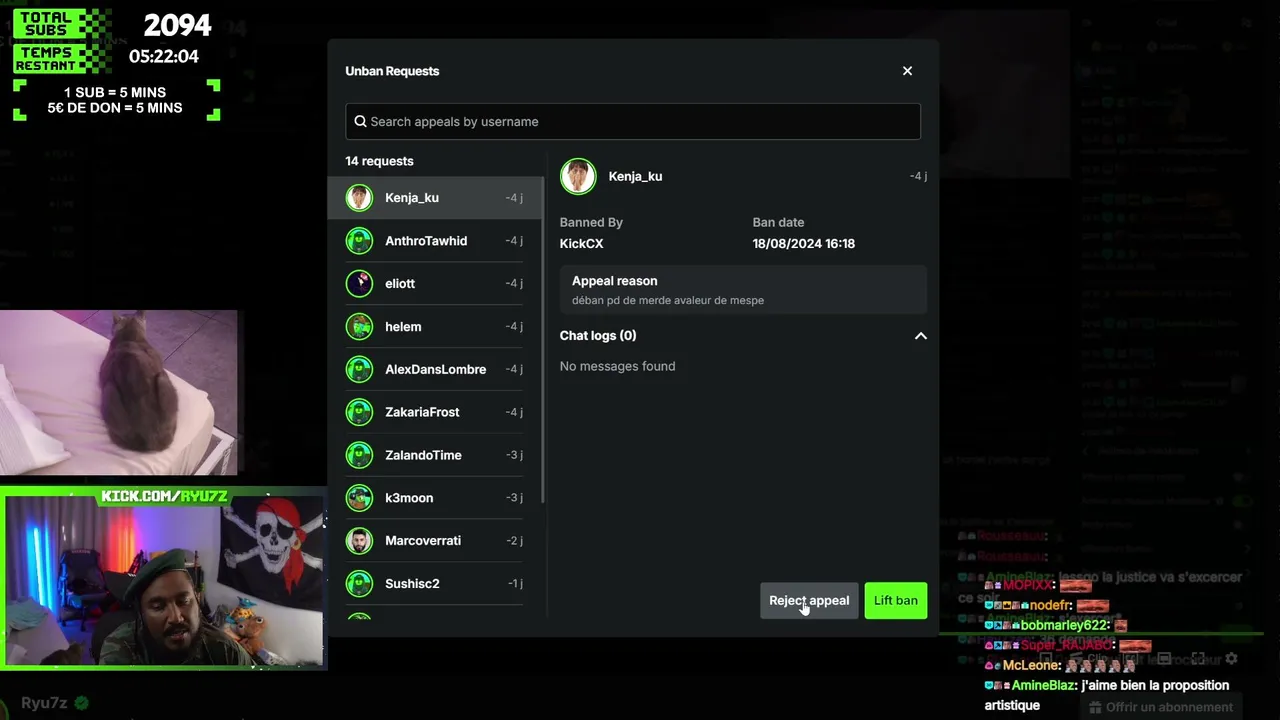
Task: Click the "Chat logs (0)" heading
Action: click(598, 336)
